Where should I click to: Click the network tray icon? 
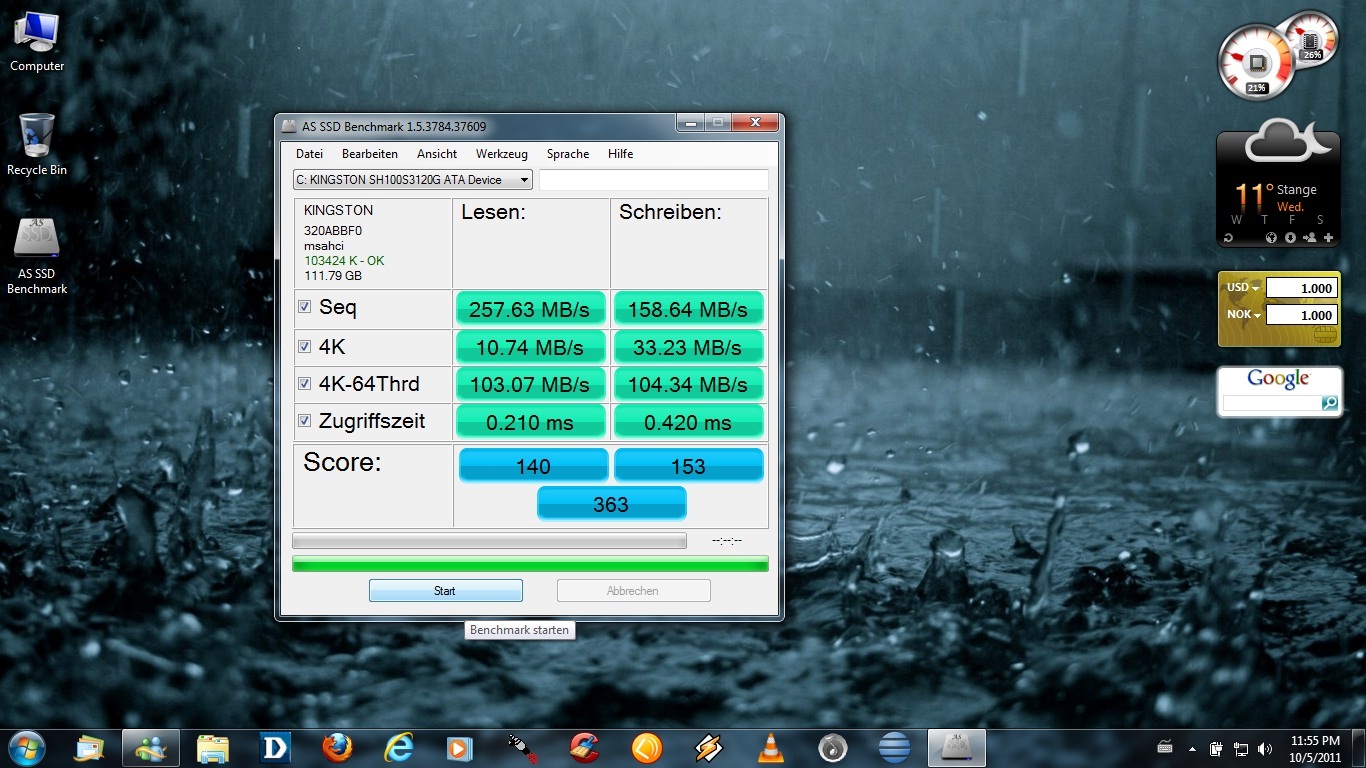pyautogui.click(x=1241, y=747)
